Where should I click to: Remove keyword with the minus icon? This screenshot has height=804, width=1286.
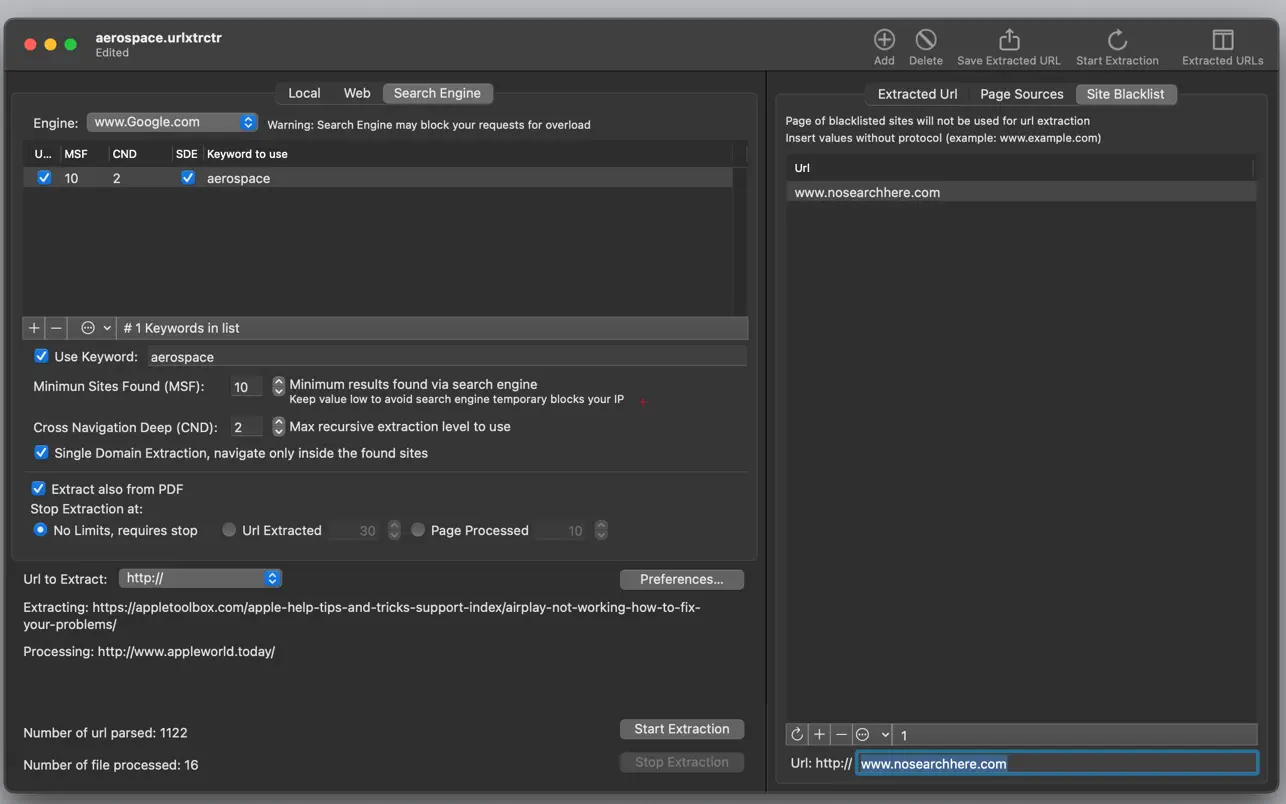click(x=56, y=328)
